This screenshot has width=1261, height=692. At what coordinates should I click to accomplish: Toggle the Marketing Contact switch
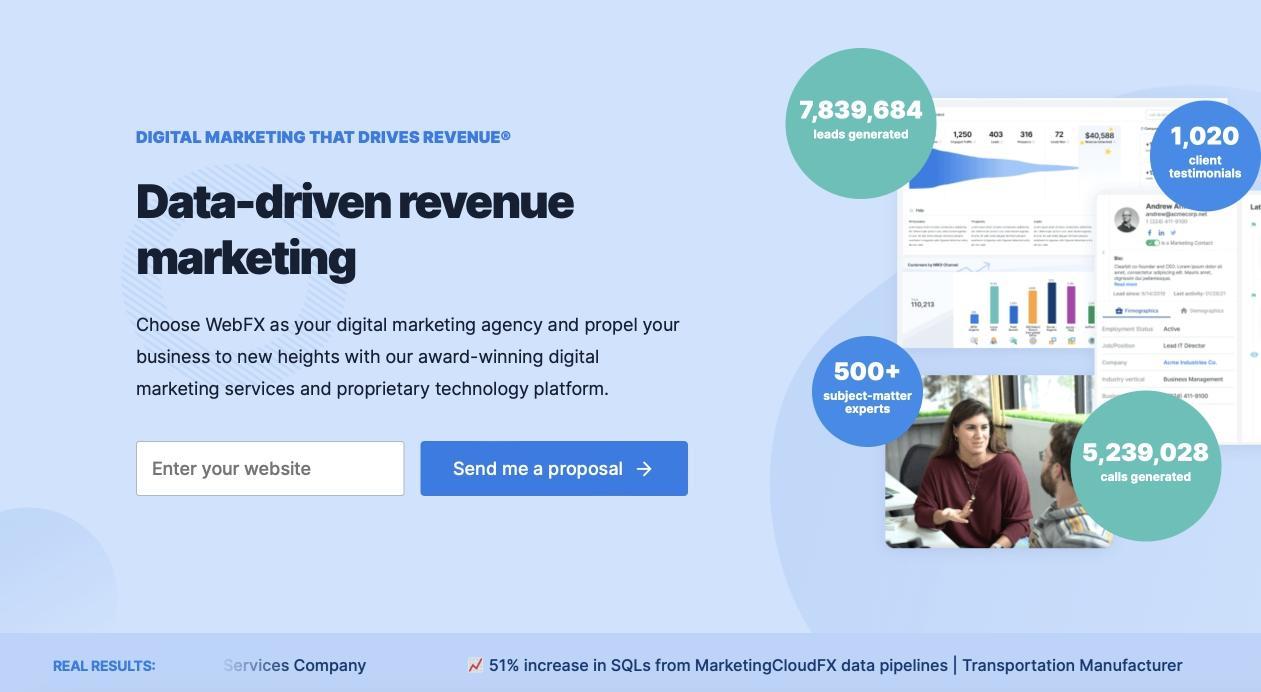pyautogui.click(x=1152, y=243)
